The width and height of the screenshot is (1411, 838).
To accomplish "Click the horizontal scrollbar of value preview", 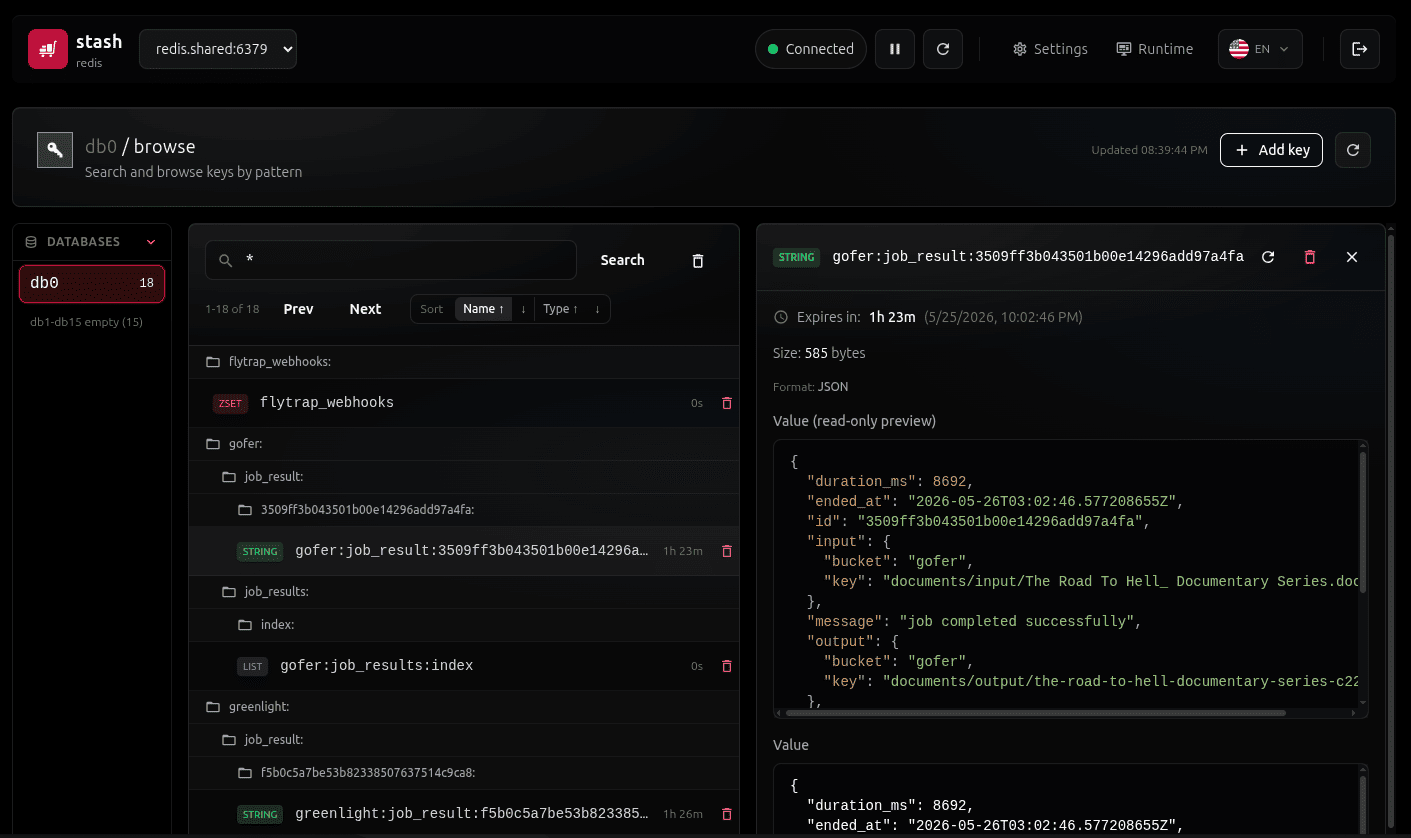I will (1035, 713).
